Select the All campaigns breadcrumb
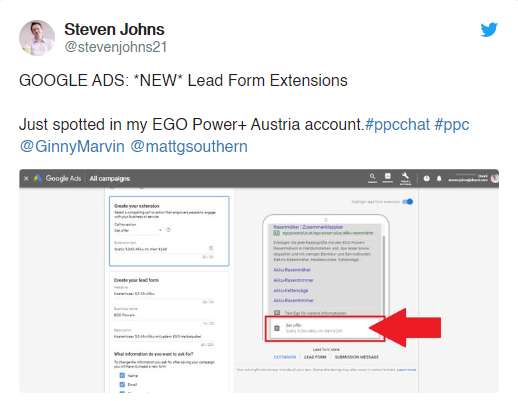The image size is (518, 401). 110,179
